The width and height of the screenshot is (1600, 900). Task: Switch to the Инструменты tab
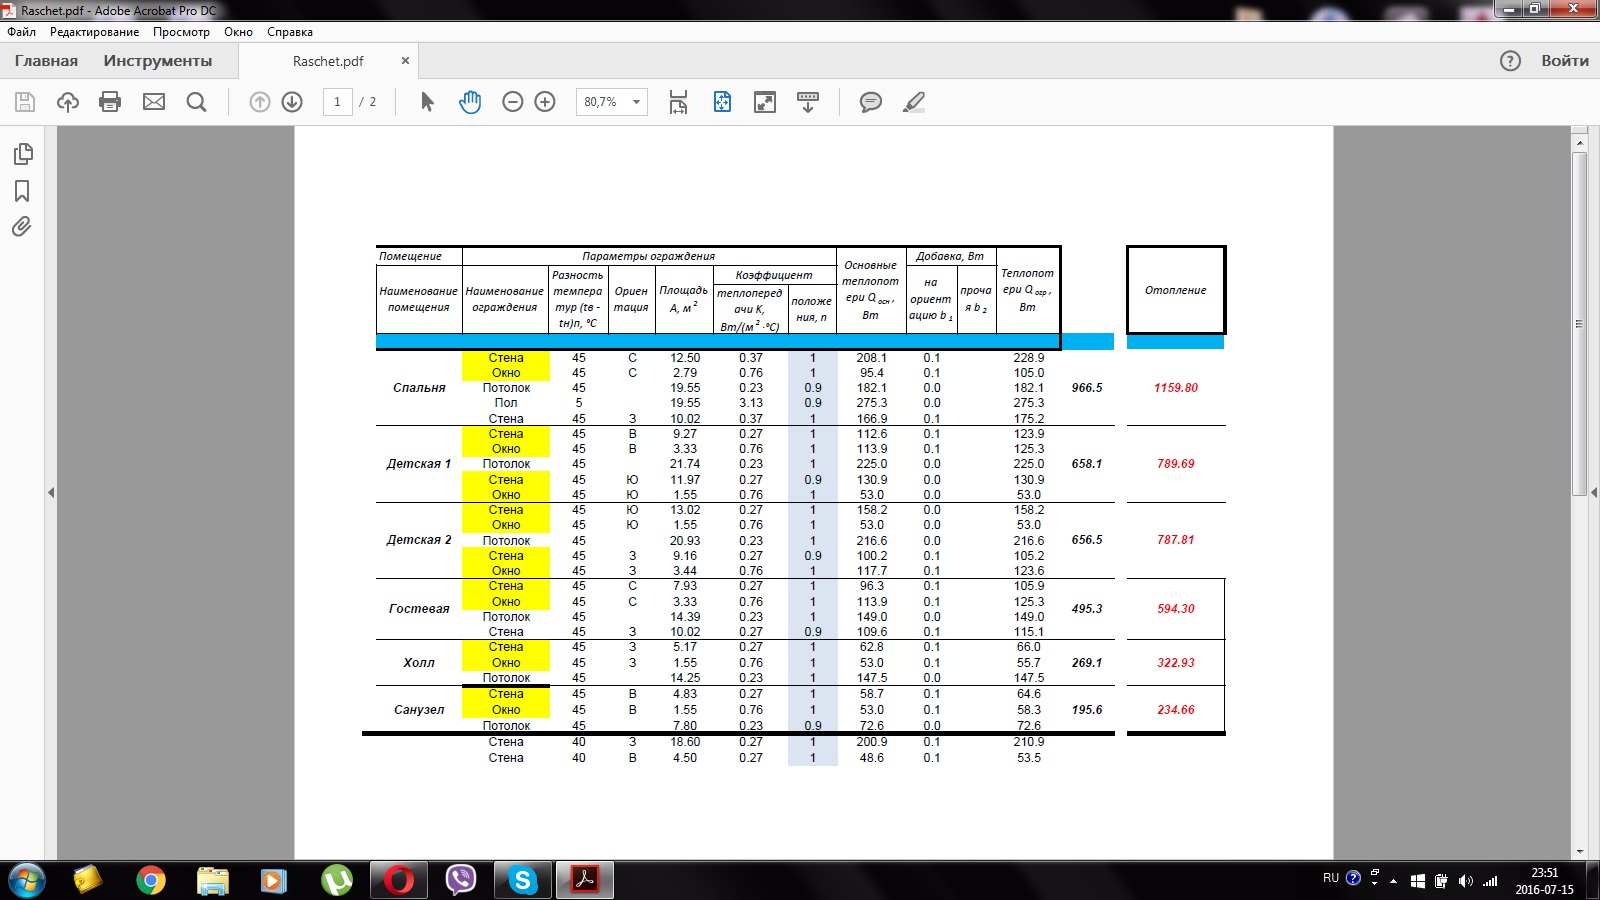(158, 61)
